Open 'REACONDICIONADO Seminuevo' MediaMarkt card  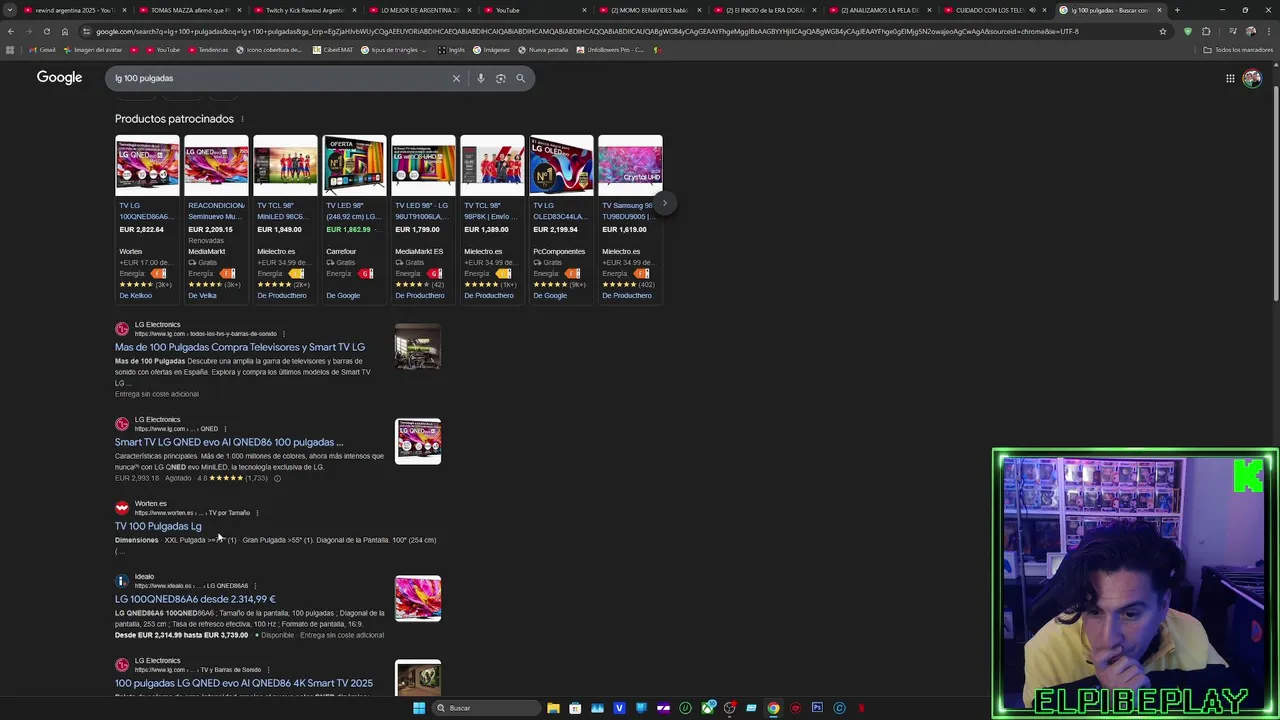[216, 218]
